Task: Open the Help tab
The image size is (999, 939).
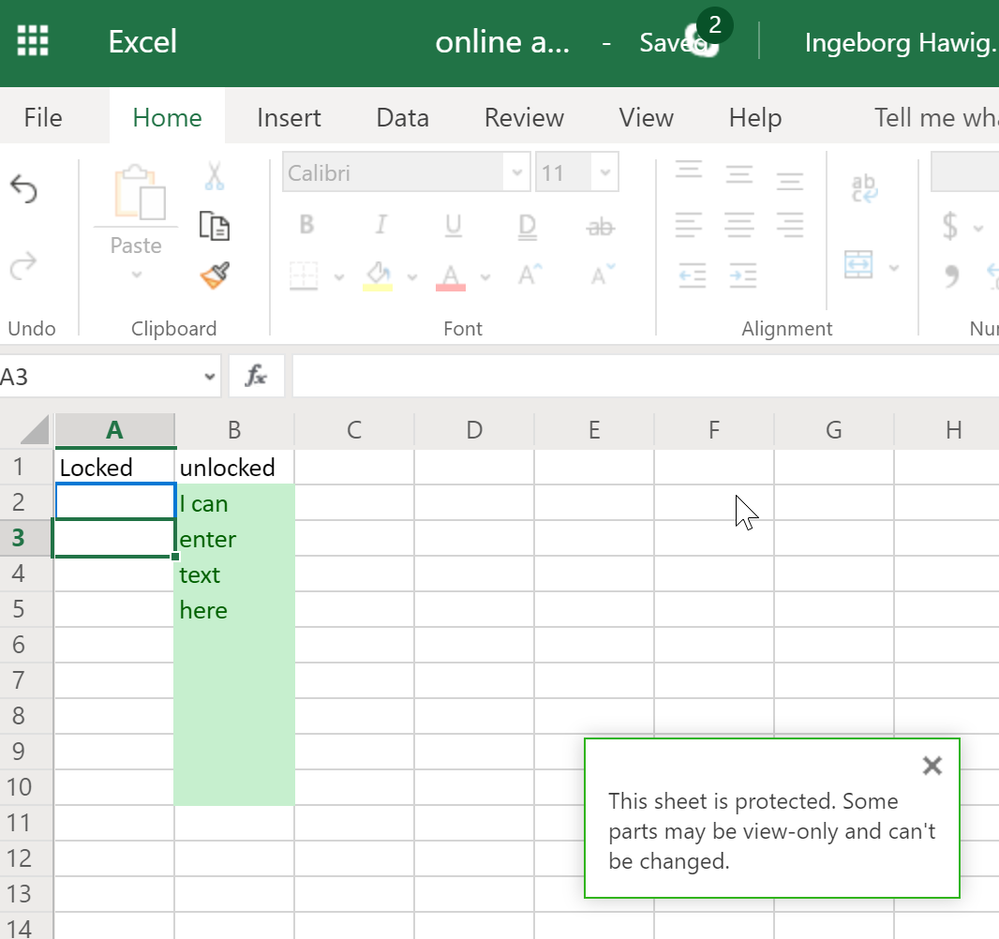Action: 755,118
